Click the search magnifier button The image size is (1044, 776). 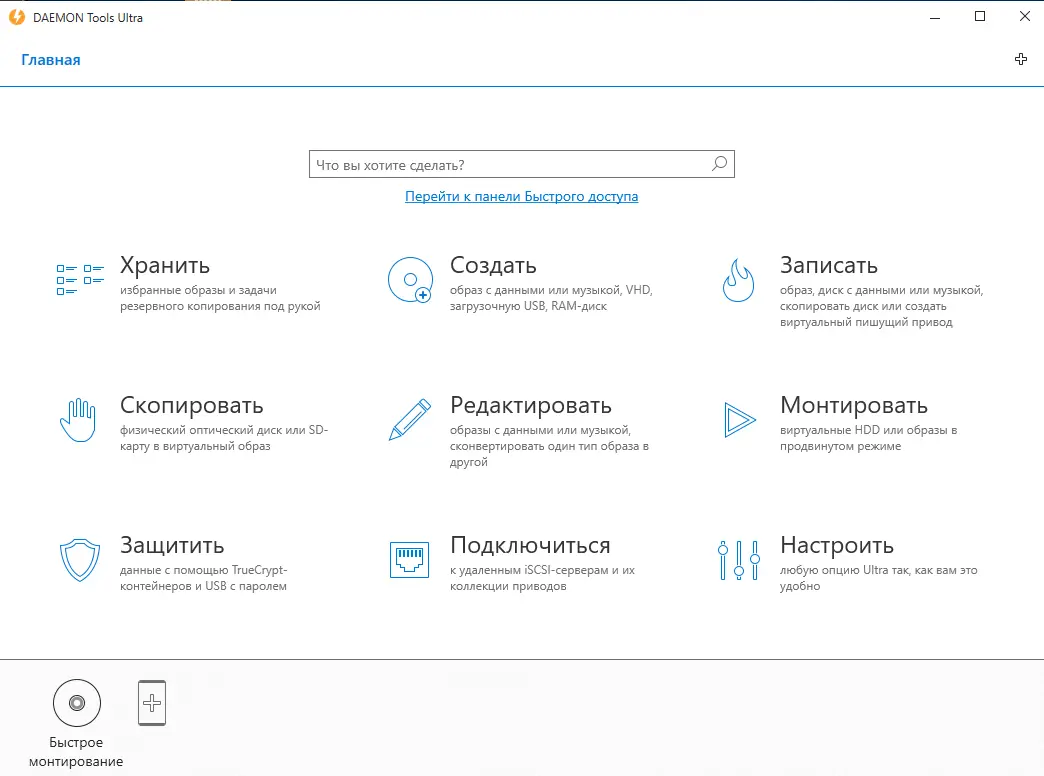tap(718, 163)
